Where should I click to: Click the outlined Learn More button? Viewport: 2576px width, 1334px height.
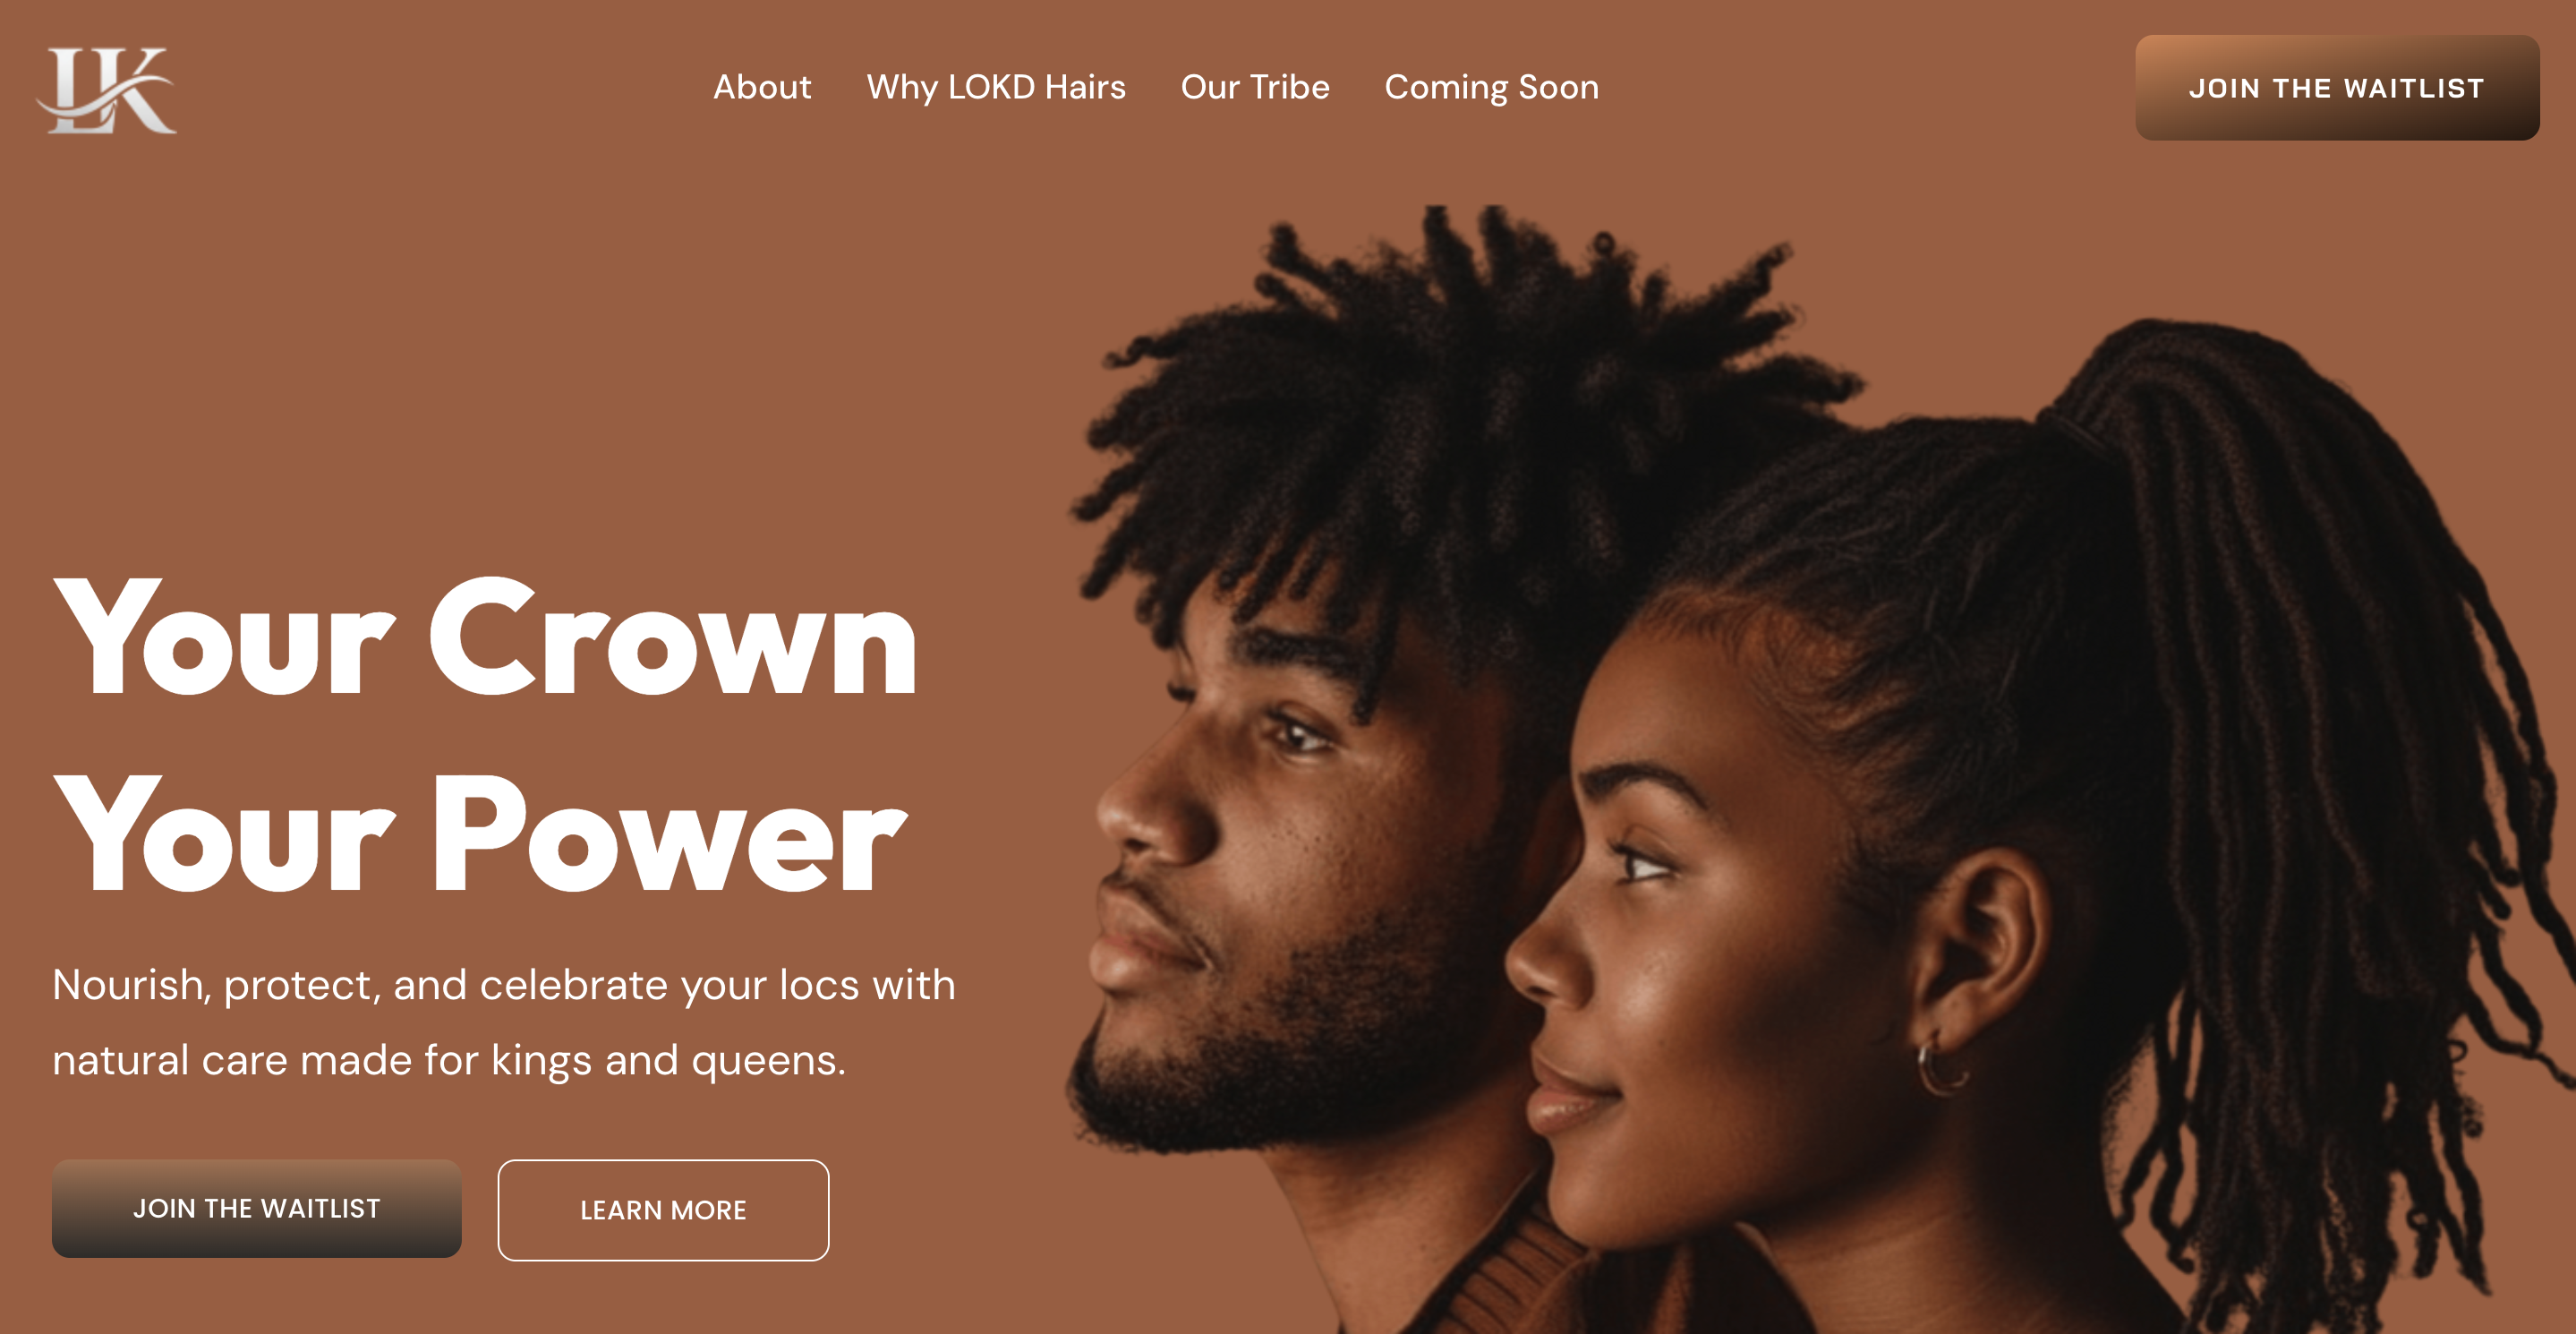tap(663, 1210)
